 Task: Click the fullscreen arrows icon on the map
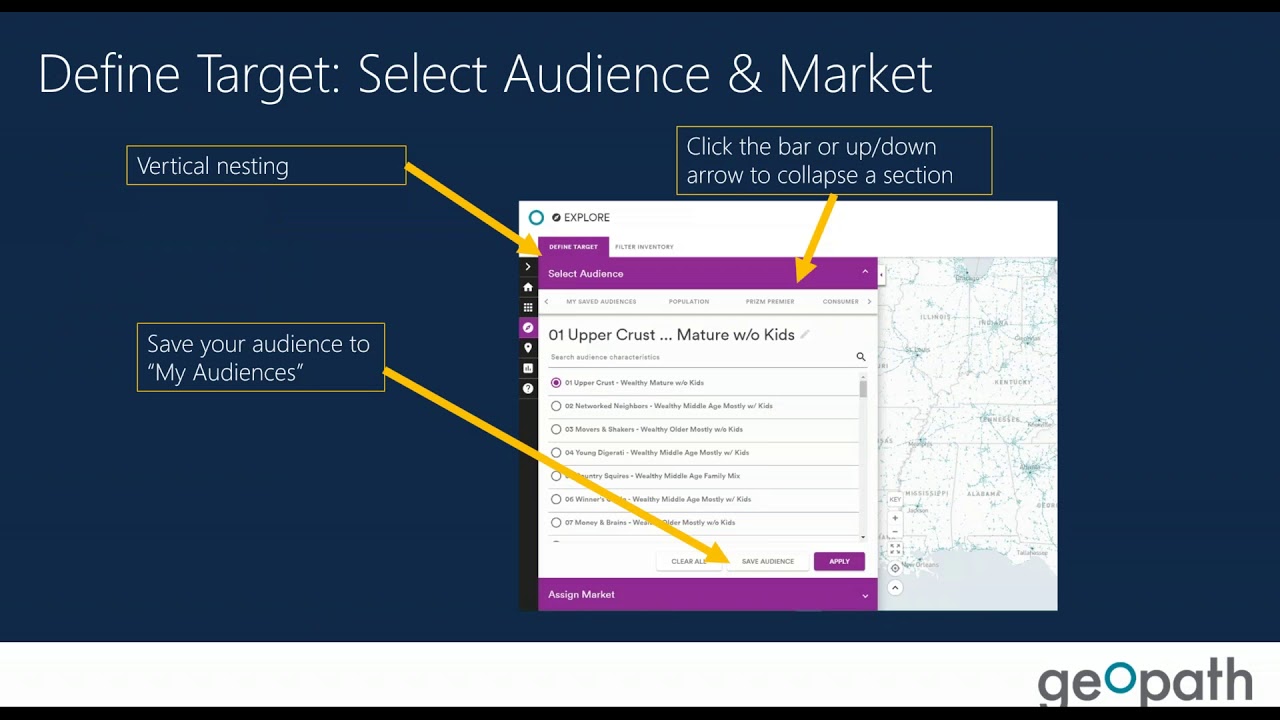(x=893, y=548)
